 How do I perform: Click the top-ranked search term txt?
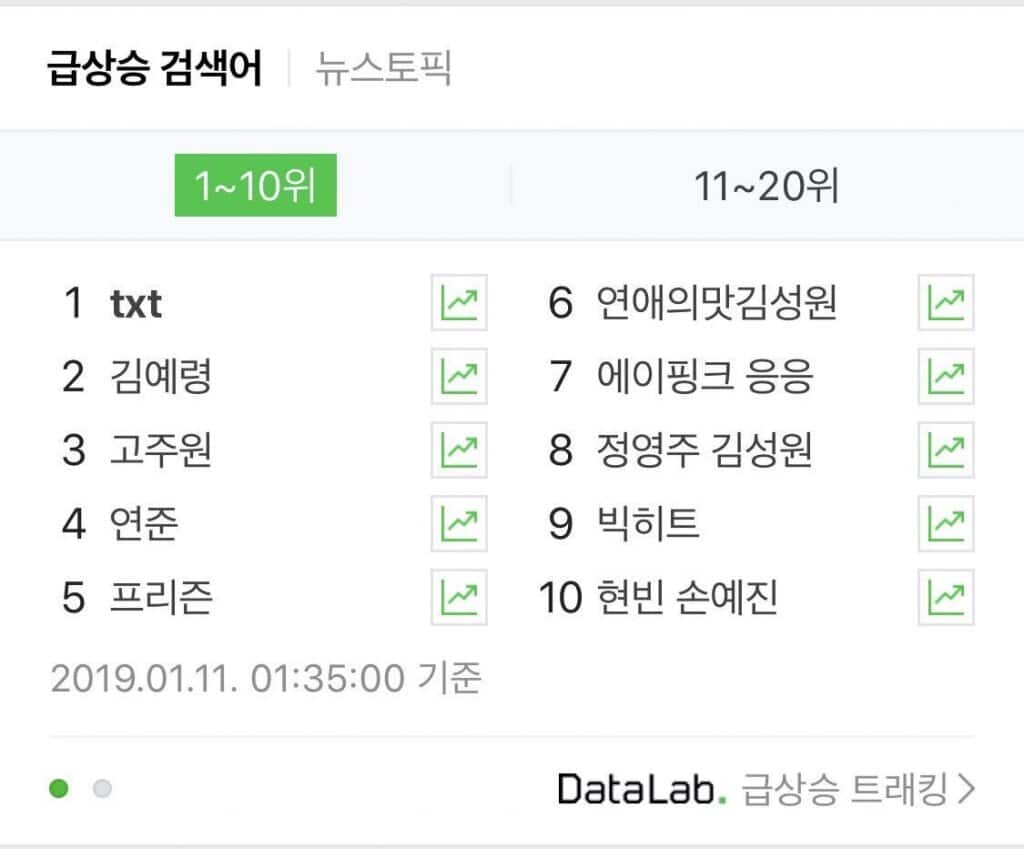(x=136, y=303)
